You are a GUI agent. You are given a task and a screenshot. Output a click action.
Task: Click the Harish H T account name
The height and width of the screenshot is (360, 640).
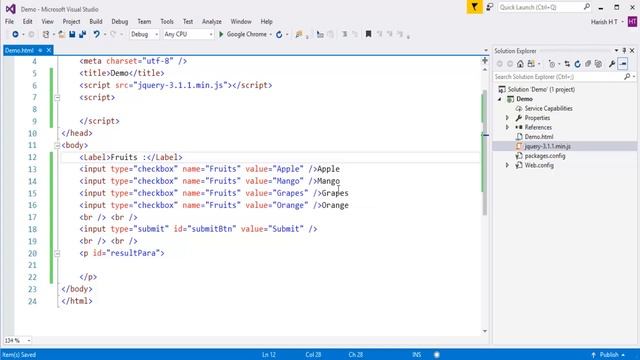tap(604, 22)
